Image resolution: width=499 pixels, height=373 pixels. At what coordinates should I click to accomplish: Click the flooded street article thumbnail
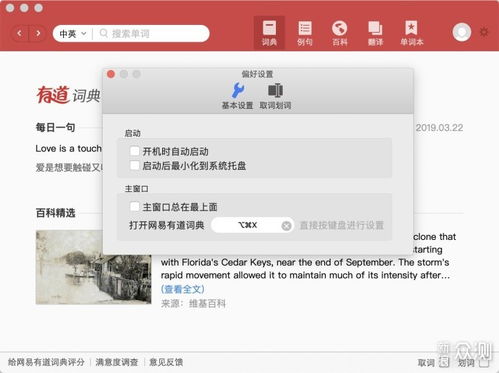coord(93,267)
